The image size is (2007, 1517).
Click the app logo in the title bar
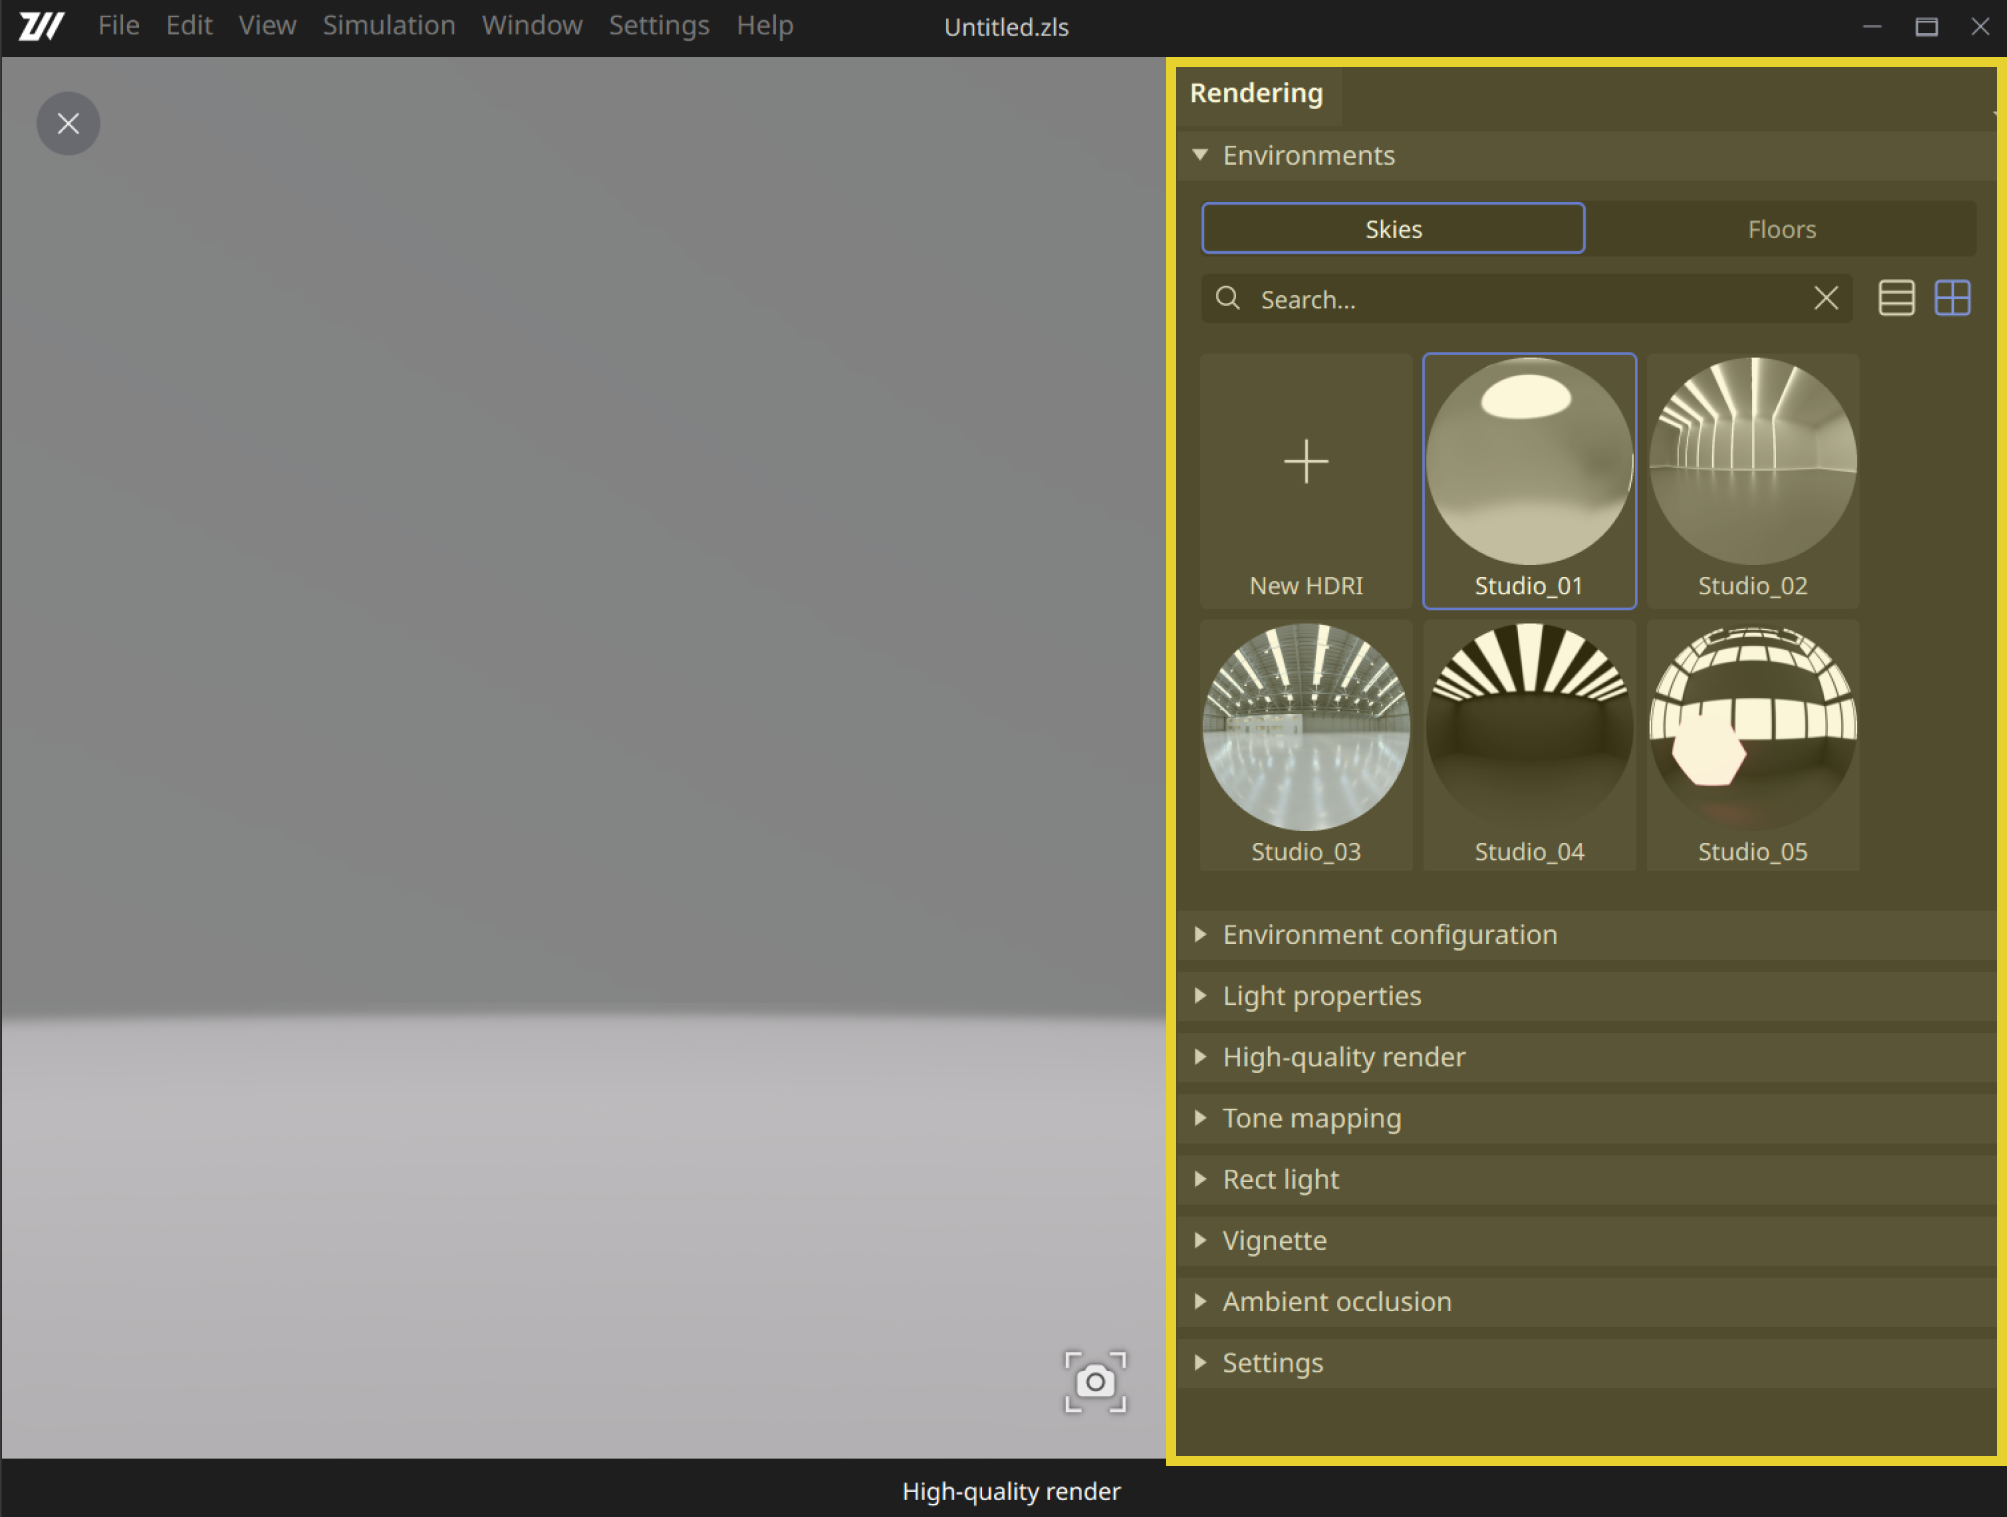(41, 26)
